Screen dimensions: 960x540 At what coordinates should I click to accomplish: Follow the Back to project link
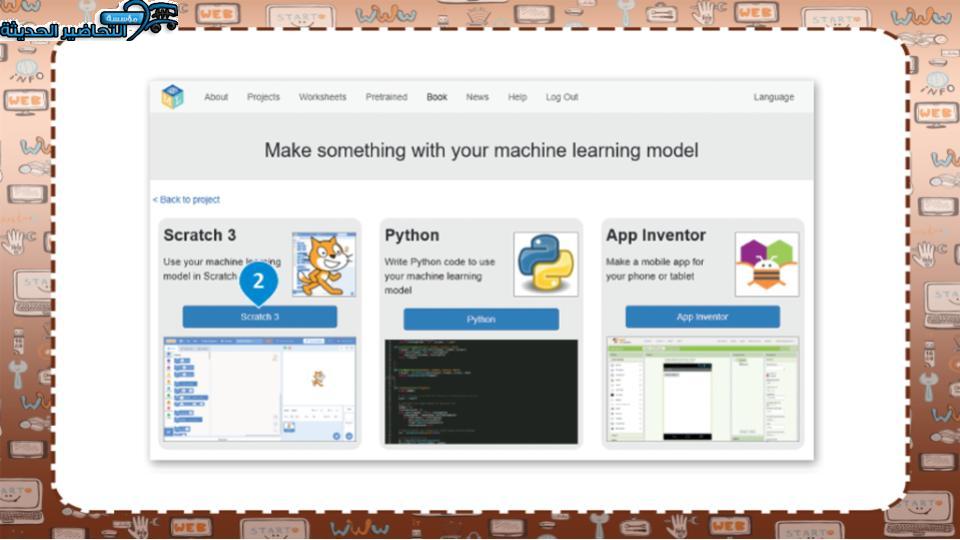(x=186, y=200)
